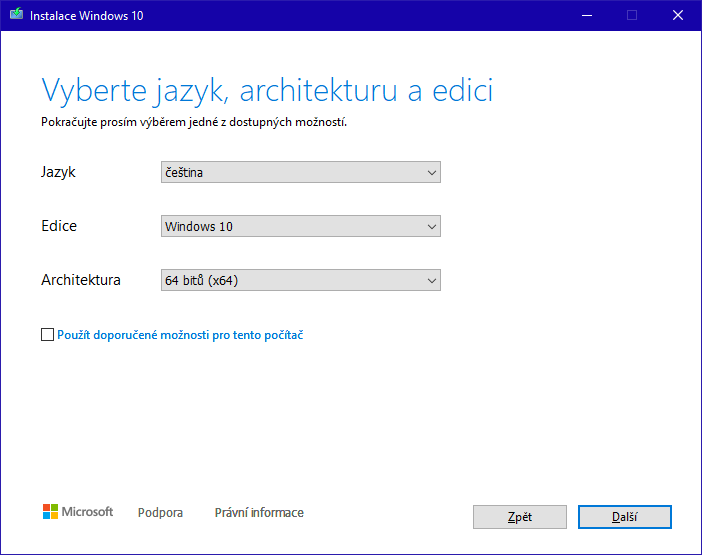This screenshot has width=702, height=555.
Task: Expand the Edice combo box
Action: click(x=300, y=227)
